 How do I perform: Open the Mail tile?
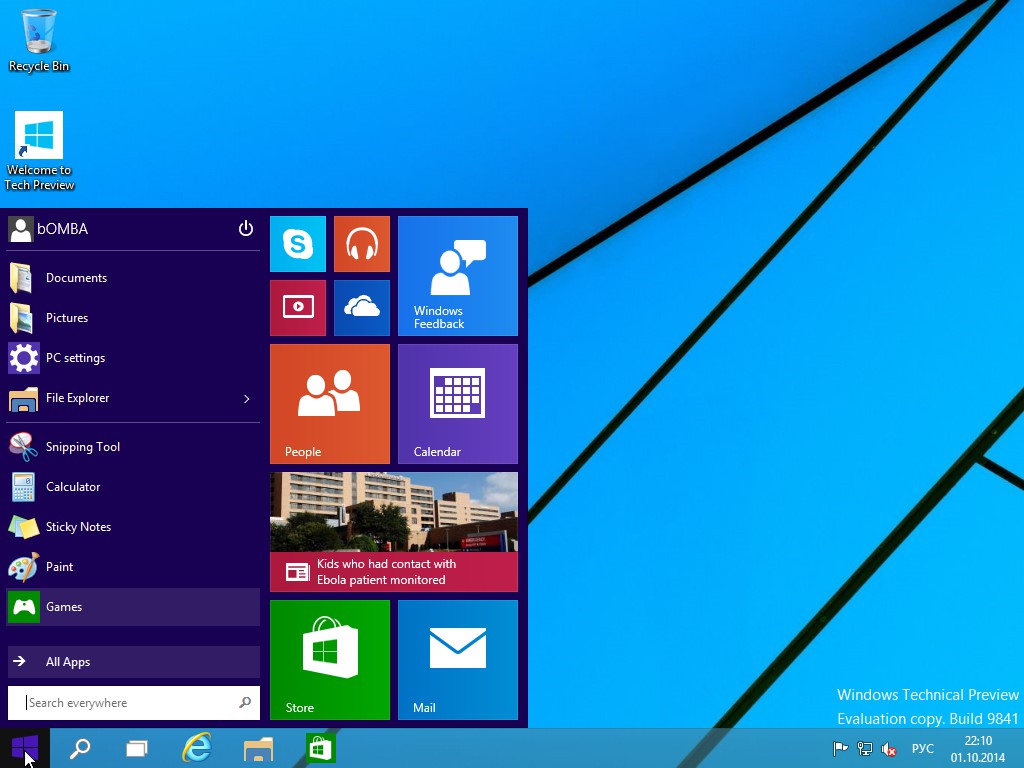click(458, 660)
